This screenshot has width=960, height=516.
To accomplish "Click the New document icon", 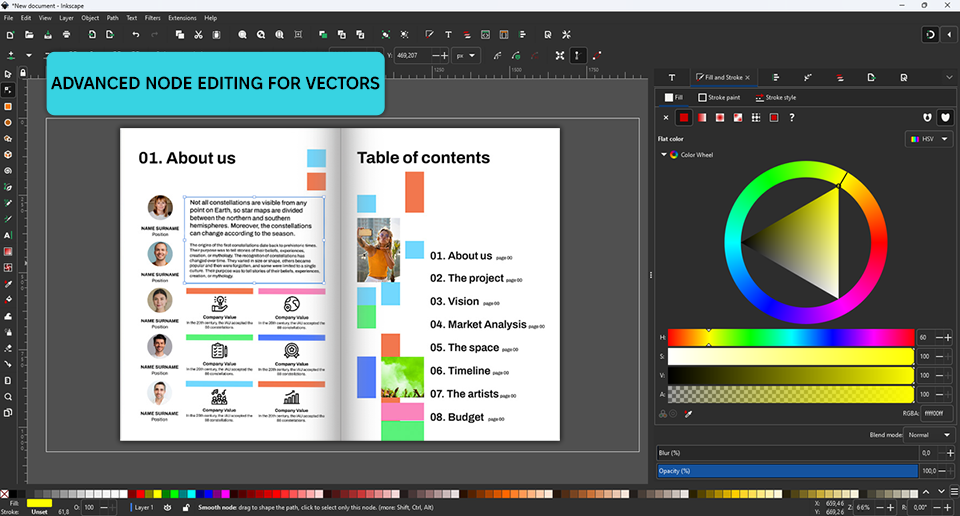I will [10, 35].
